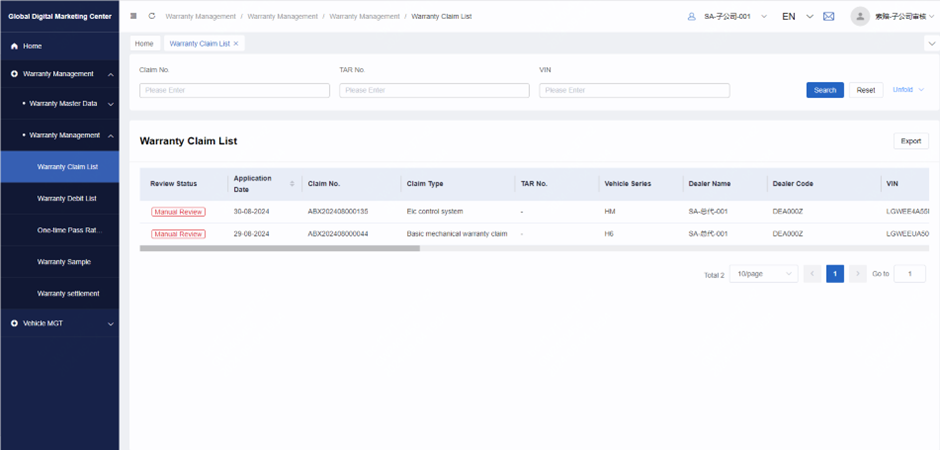Click the Claim No. input field
940x450 pixels.
[x=234, y=90]
